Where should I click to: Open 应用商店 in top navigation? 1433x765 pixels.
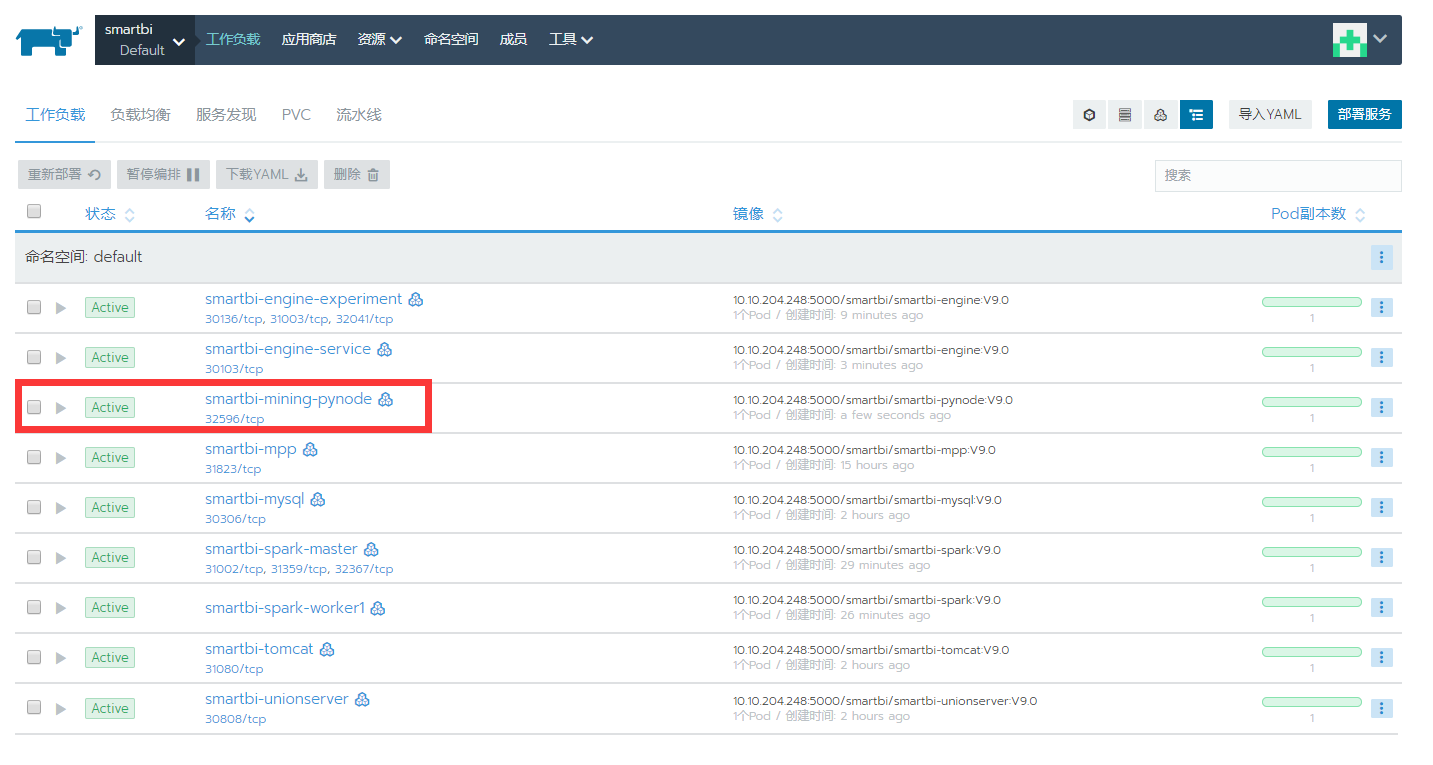309,40
